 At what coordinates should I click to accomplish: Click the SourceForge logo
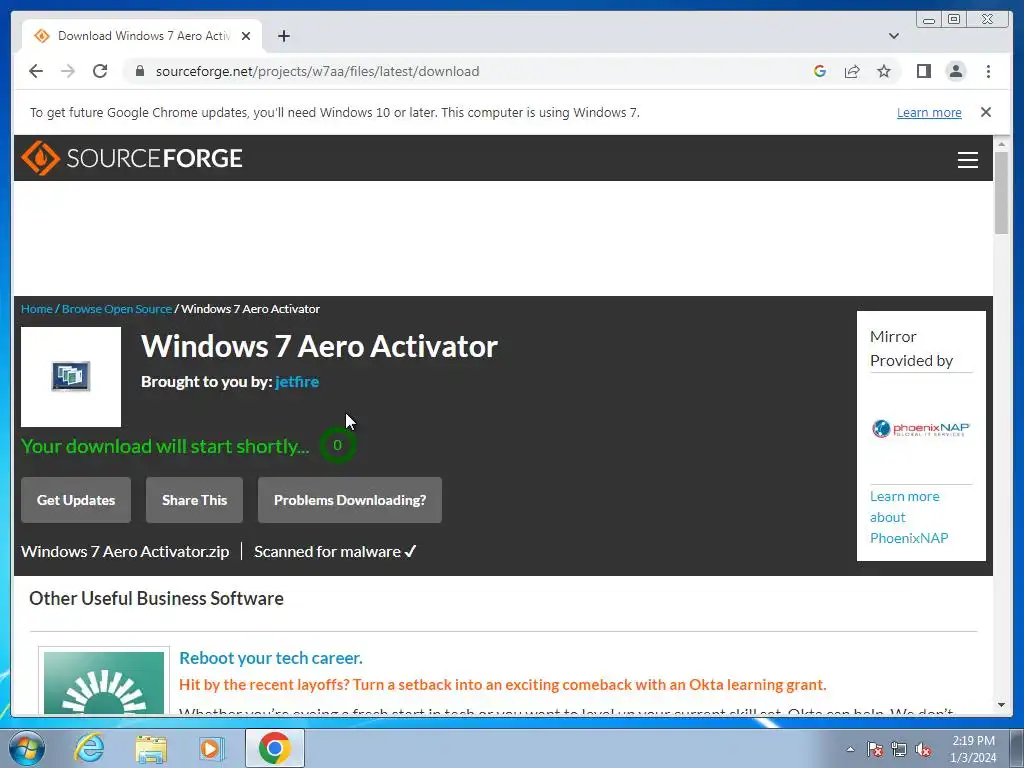point(132,158)
